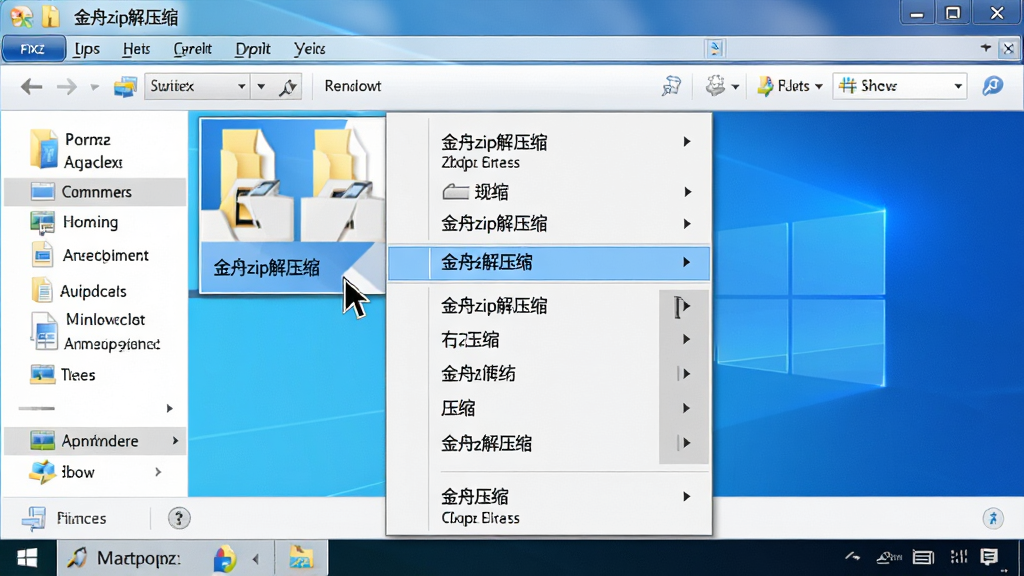Open the Carelit menu
1024x576 pixels.
[192, 49]
